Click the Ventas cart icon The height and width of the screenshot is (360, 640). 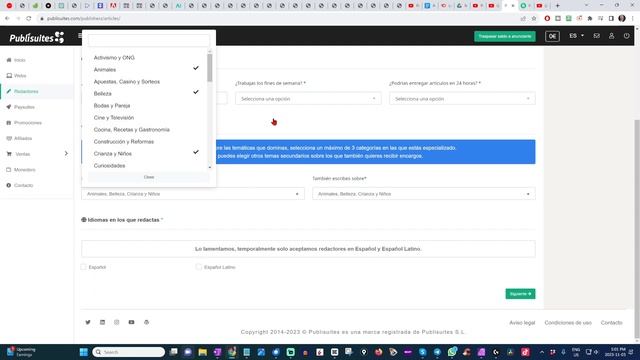(9, 154)
